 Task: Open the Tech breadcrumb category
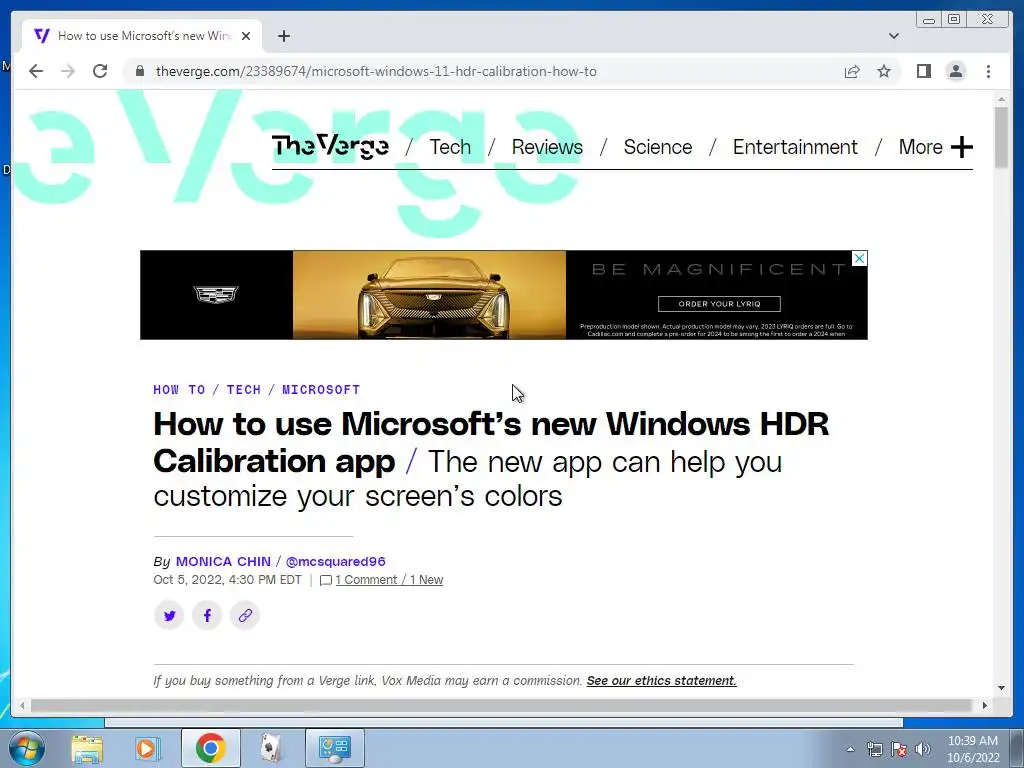244,390
